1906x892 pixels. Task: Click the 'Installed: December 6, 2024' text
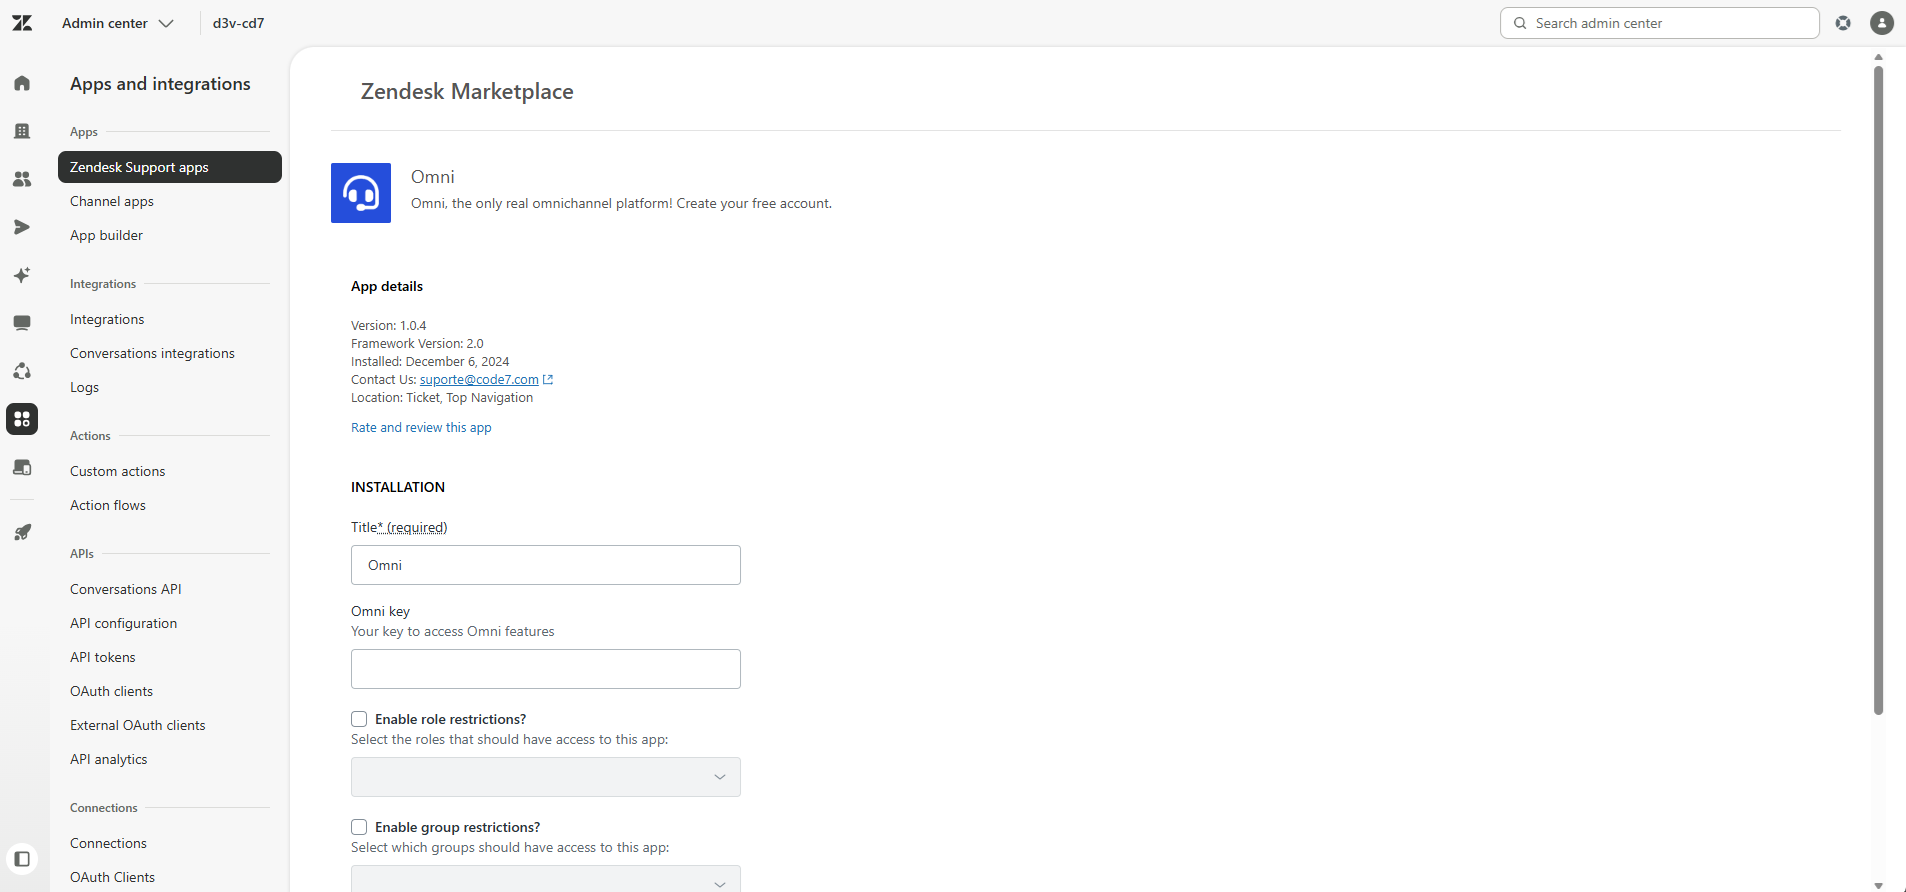coord(430,362)
